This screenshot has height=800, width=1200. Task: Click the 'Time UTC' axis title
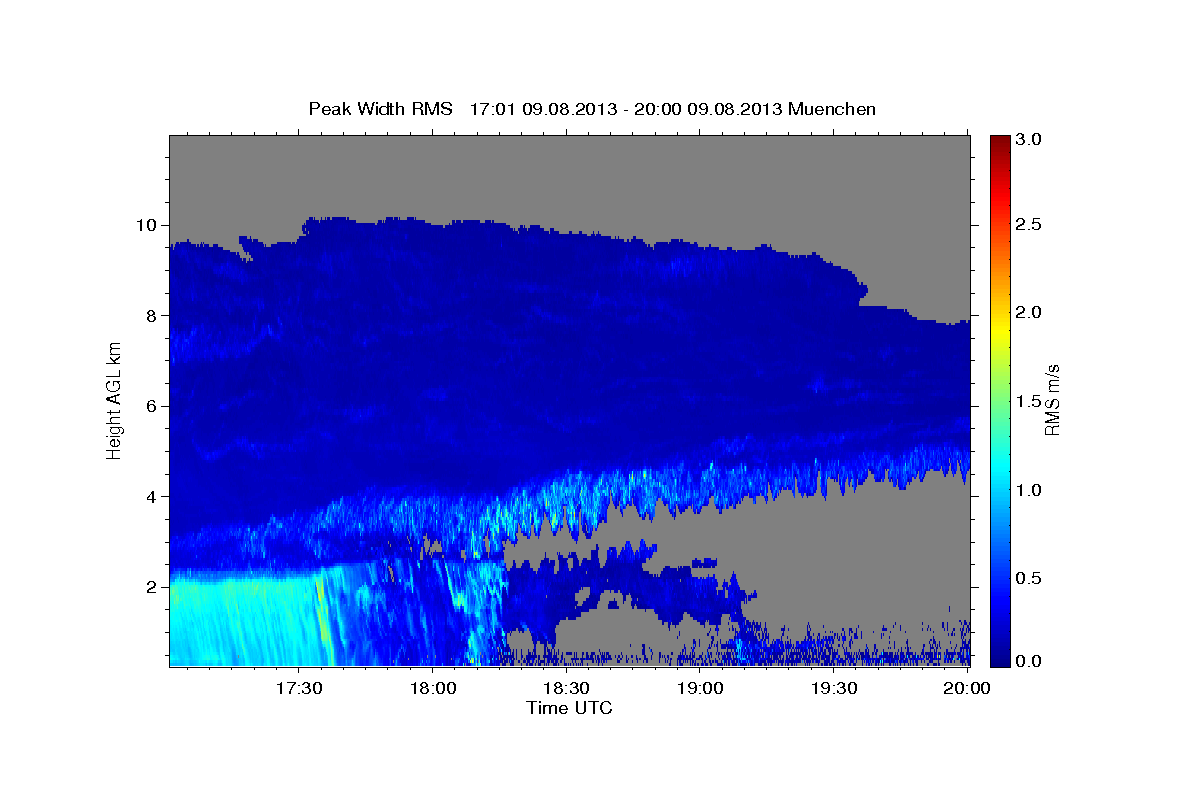click(x=569, y=708)
